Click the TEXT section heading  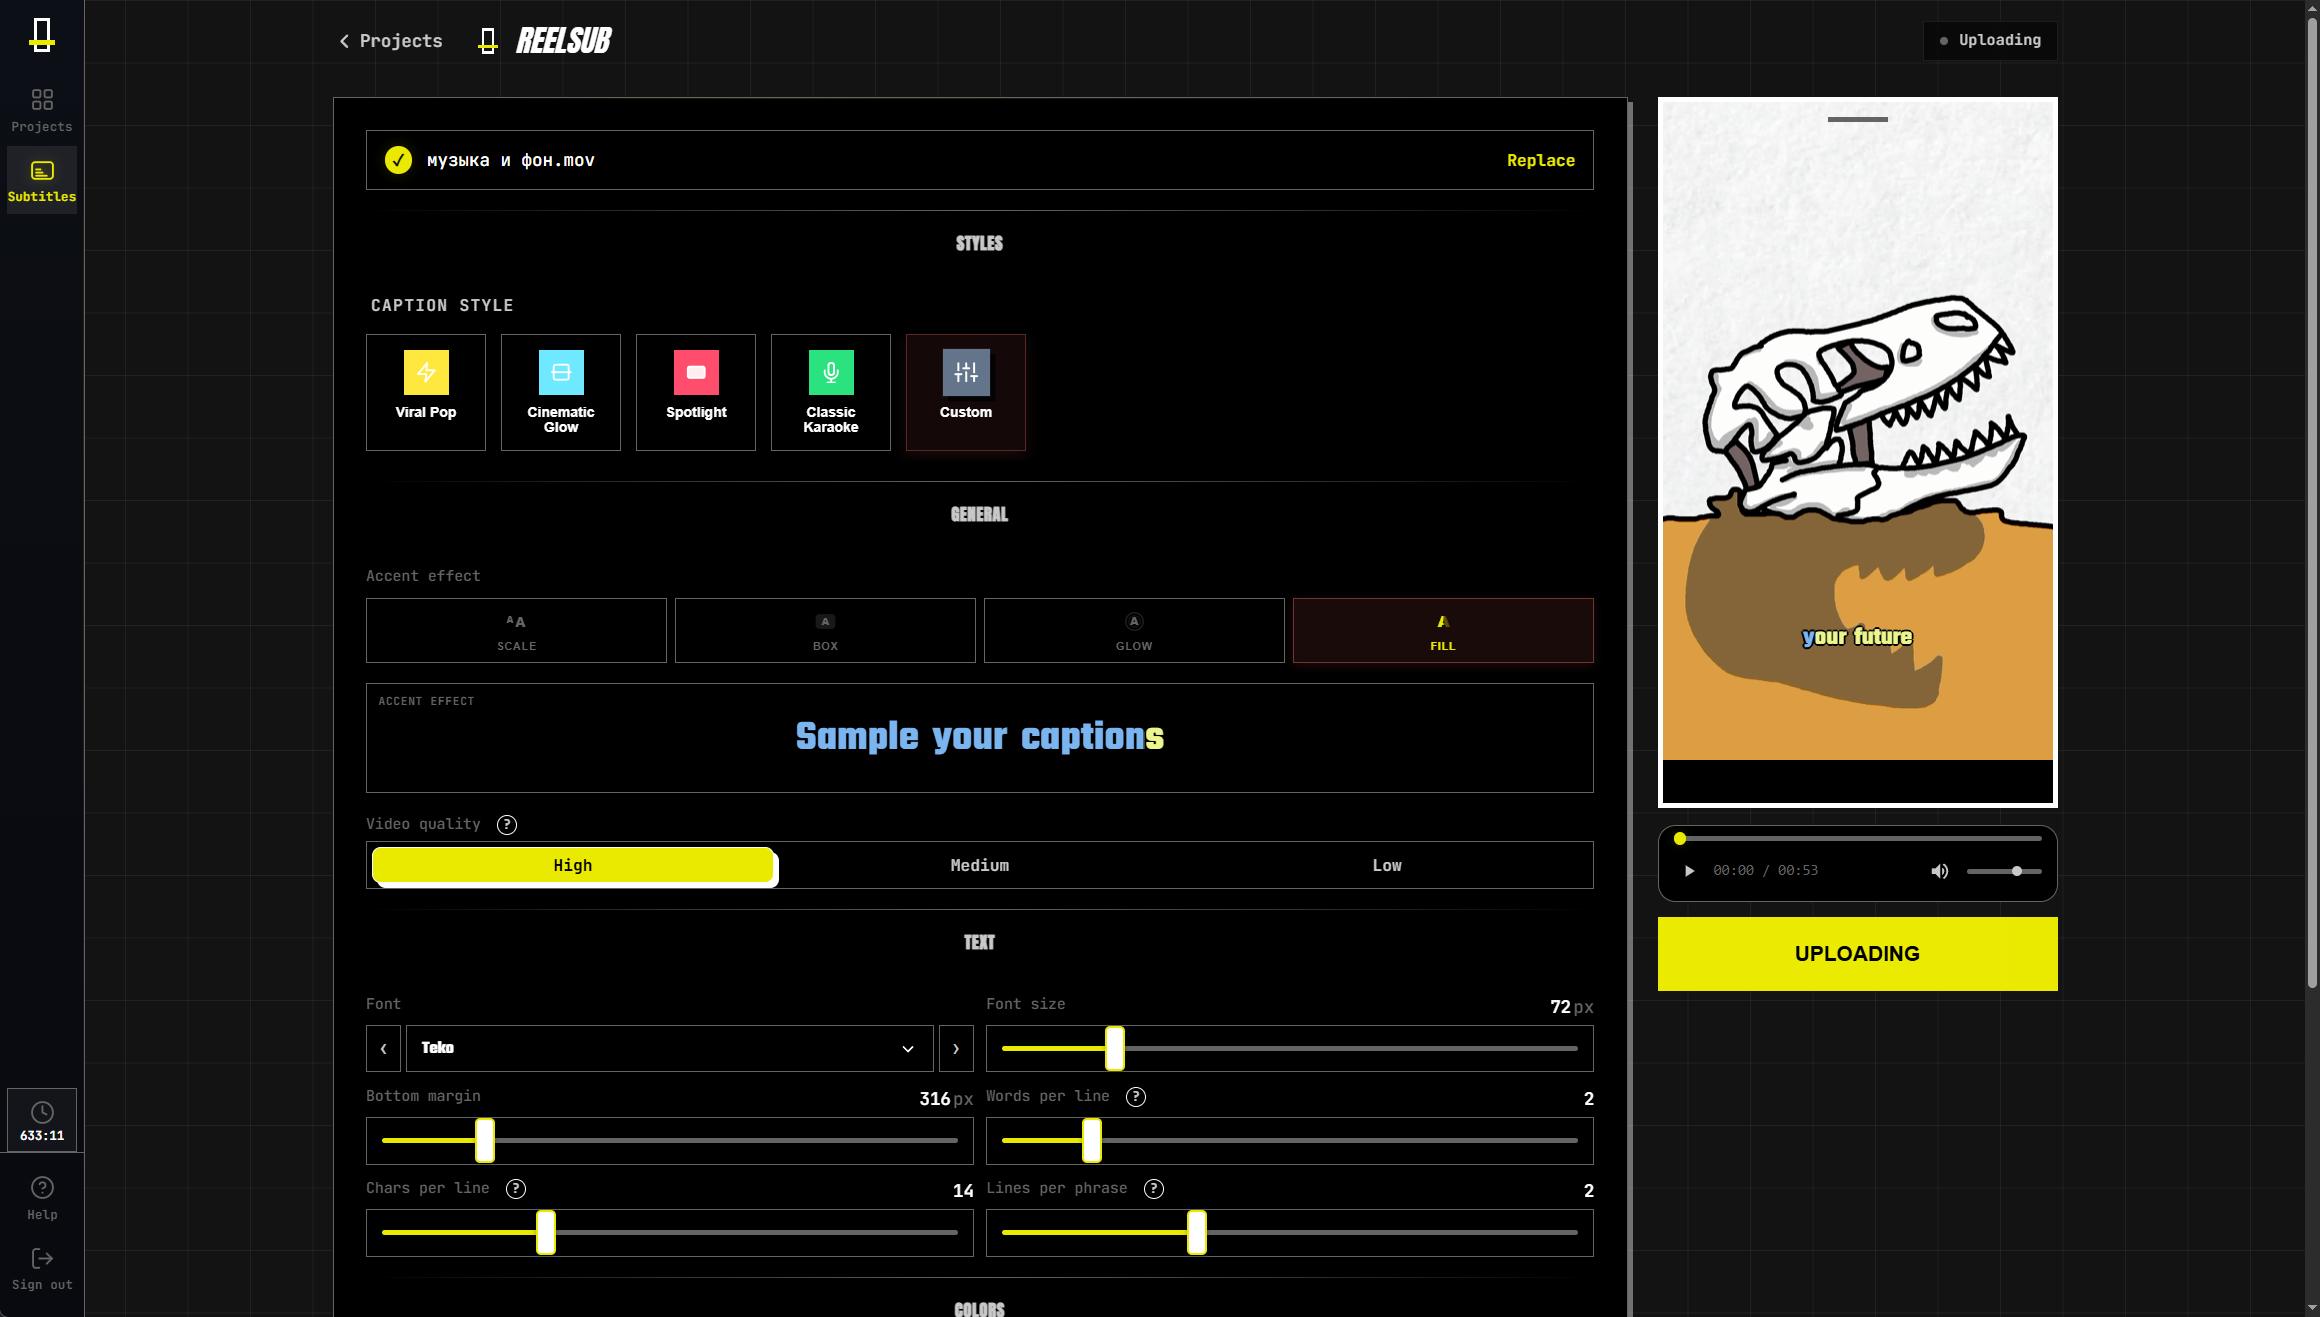pos(980,942)
